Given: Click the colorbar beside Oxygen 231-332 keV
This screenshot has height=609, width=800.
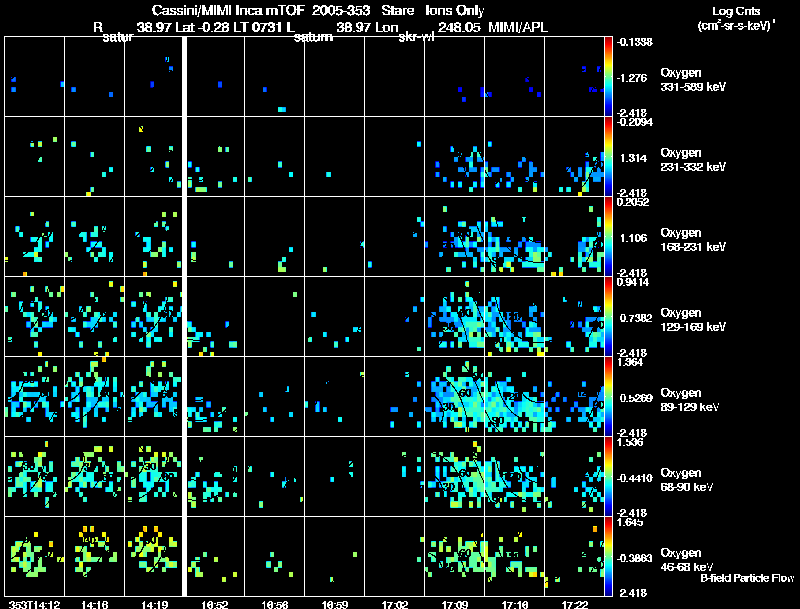Looking at the screenshot, I should click(x=608, y=157).
